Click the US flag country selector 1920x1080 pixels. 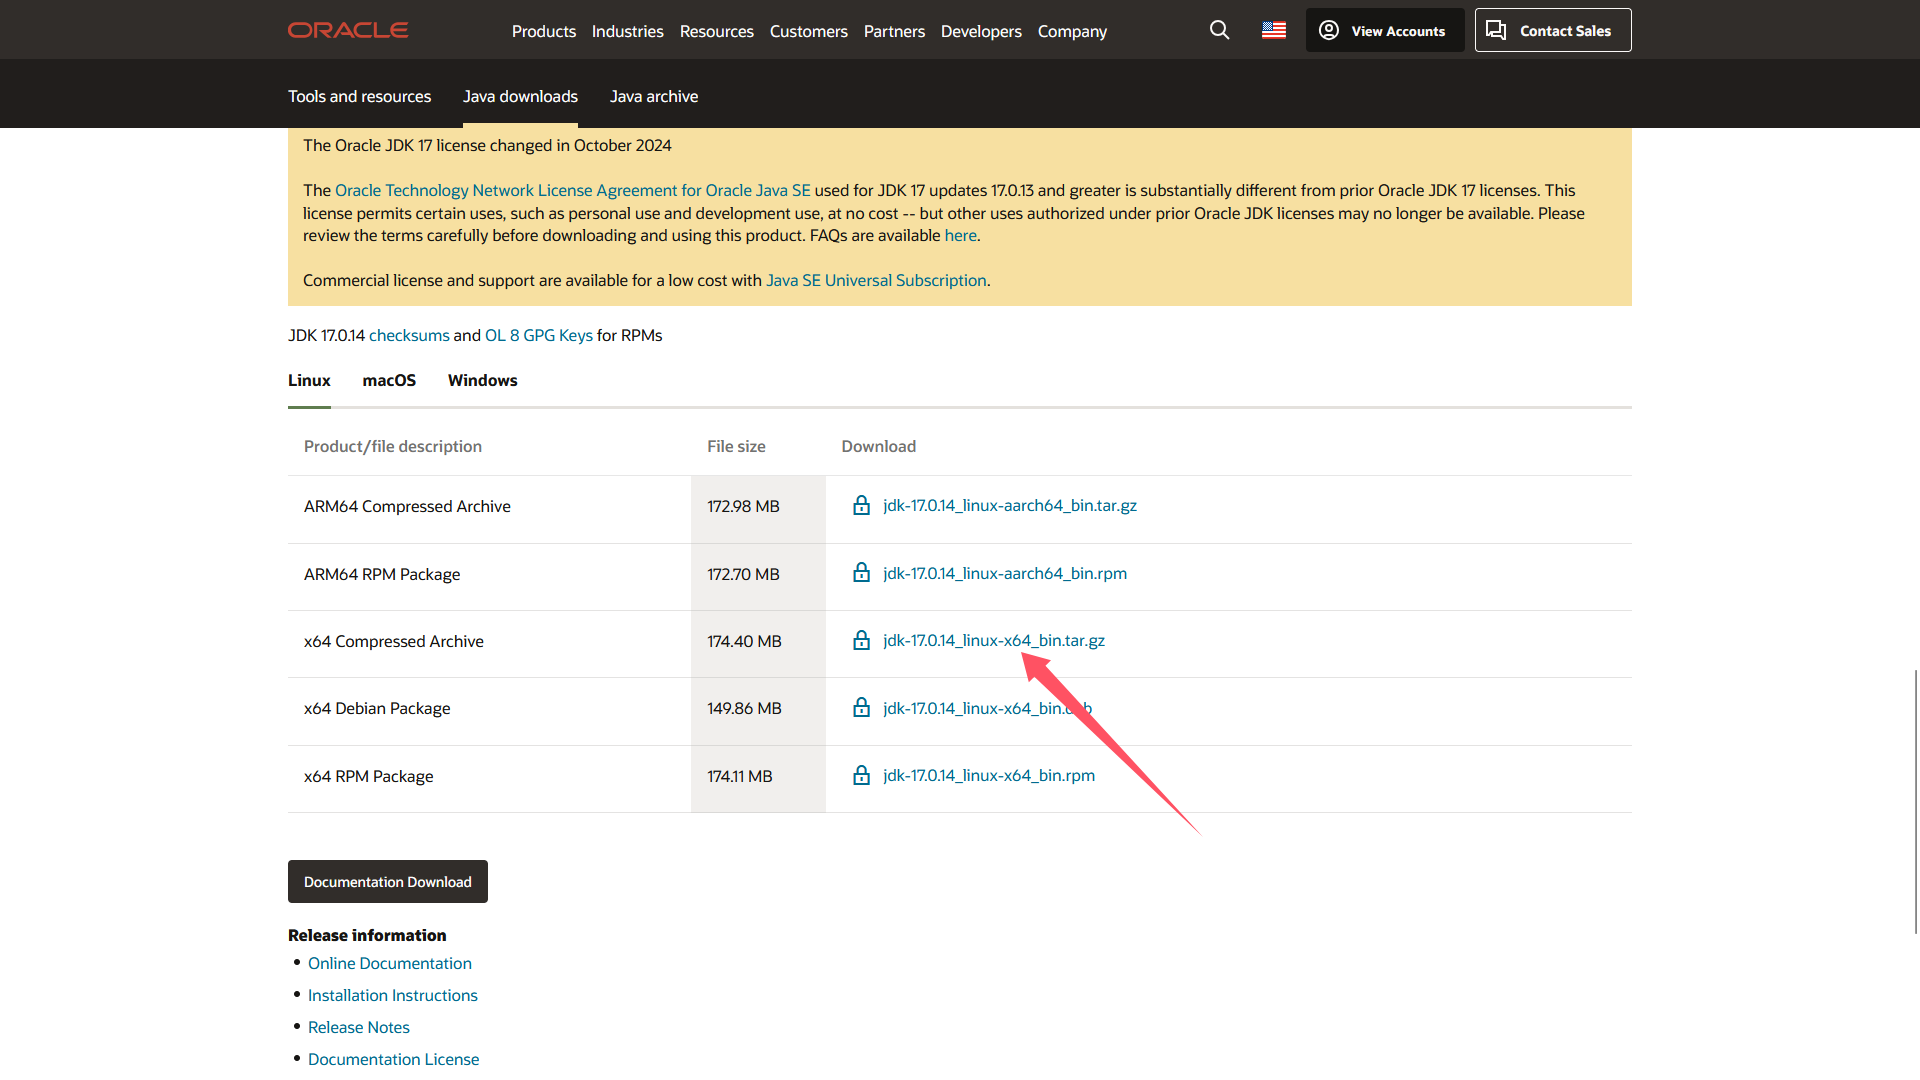tap(1273, 30)
